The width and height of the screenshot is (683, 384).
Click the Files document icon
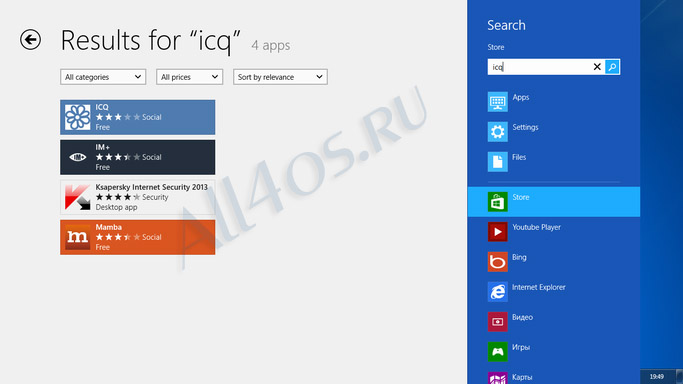(497, 162)
